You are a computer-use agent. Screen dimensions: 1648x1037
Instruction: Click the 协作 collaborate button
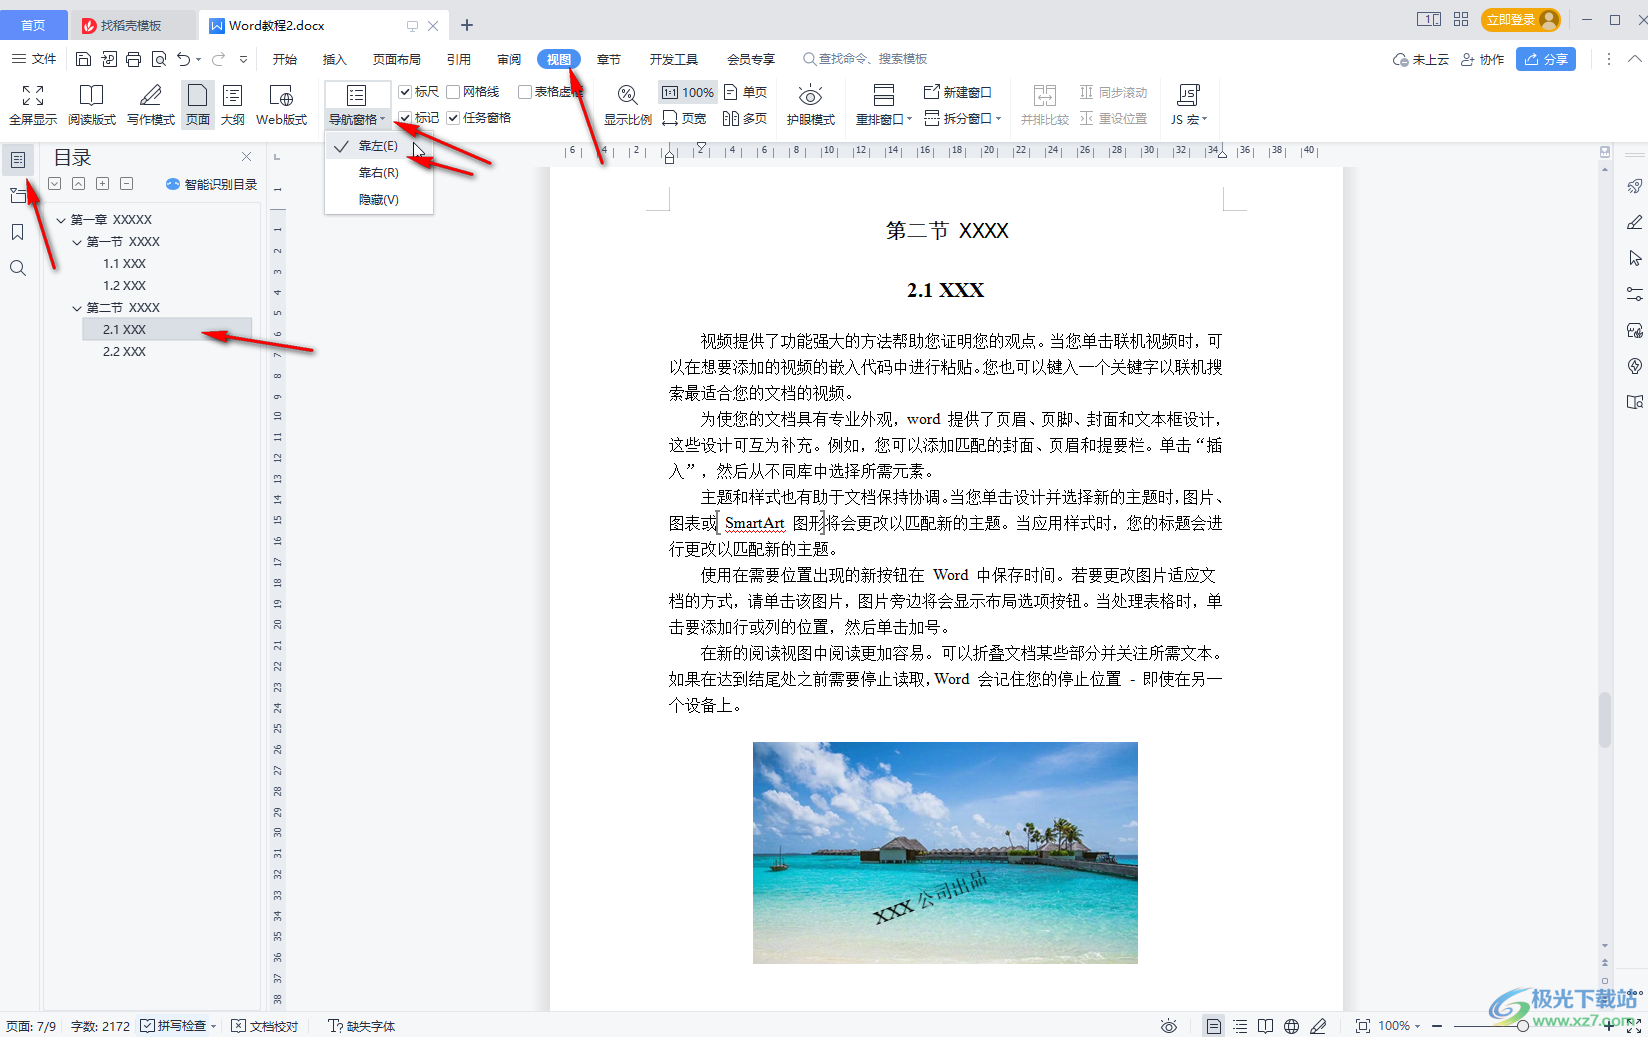pos(1482,59)
